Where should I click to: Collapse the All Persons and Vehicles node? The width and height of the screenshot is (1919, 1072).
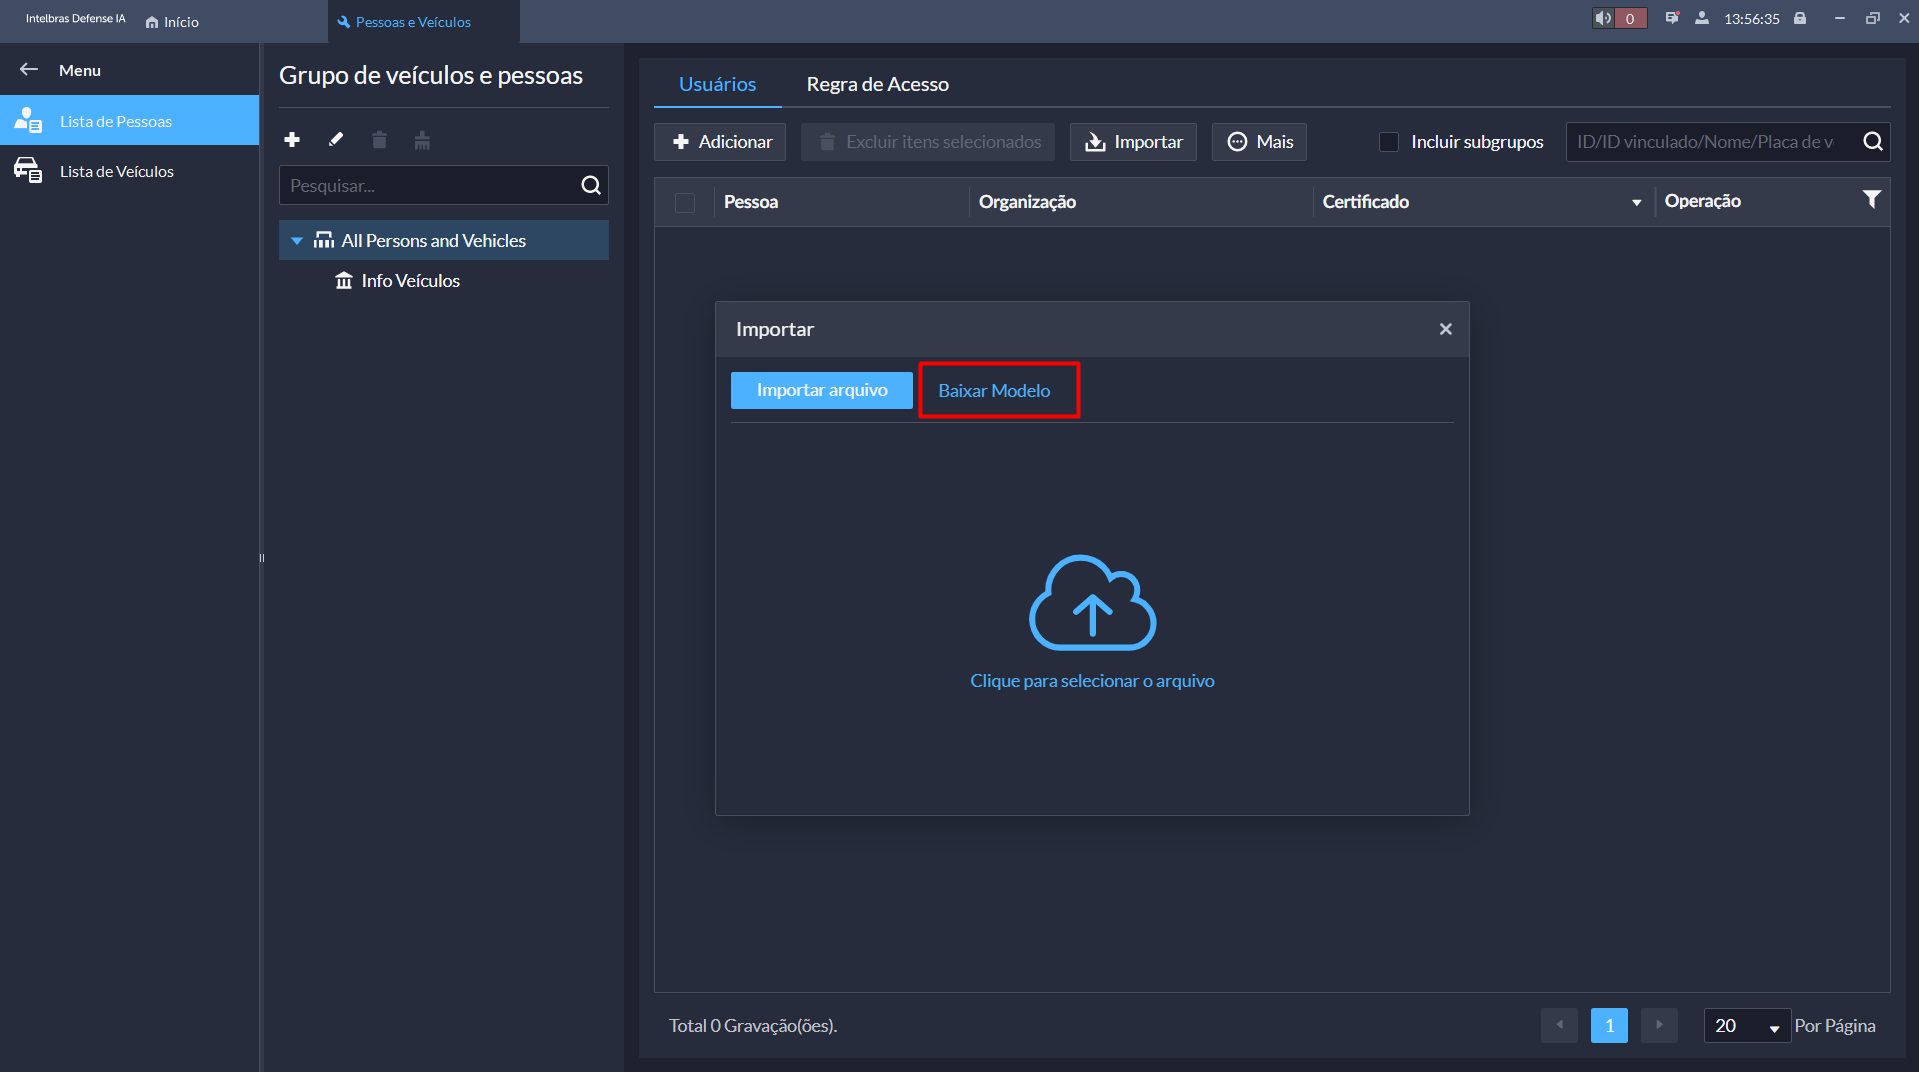(297, 241)
